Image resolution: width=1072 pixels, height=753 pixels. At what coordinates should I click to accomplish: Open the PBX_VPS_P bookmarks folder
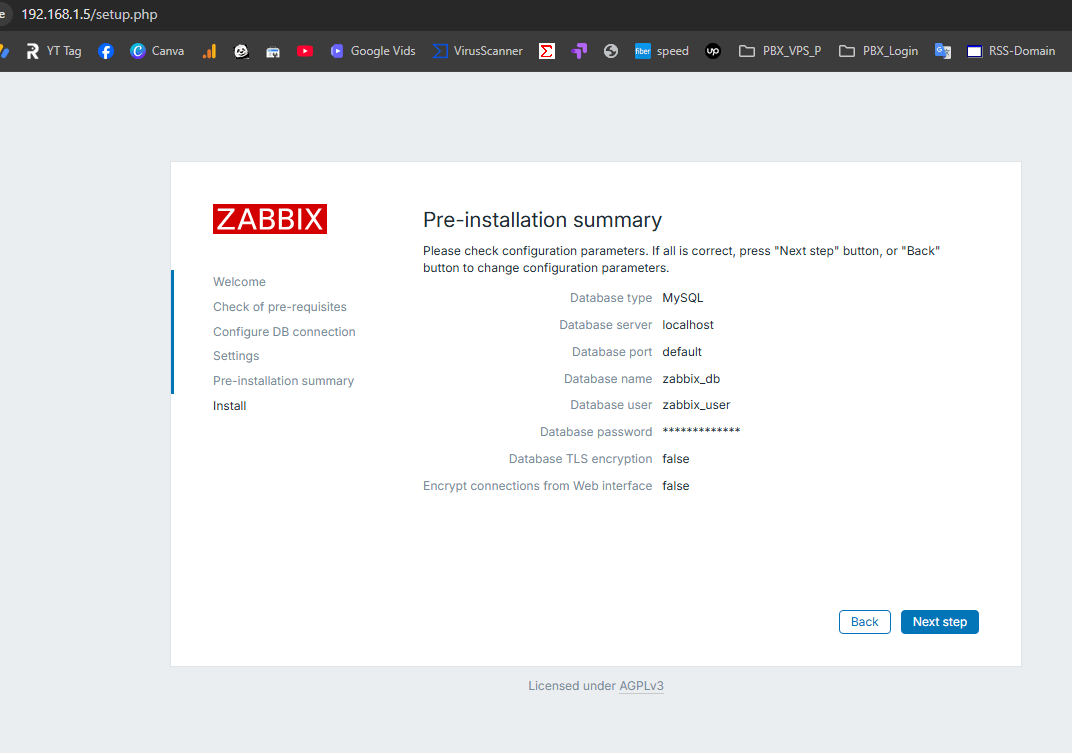tap(779, 51)
